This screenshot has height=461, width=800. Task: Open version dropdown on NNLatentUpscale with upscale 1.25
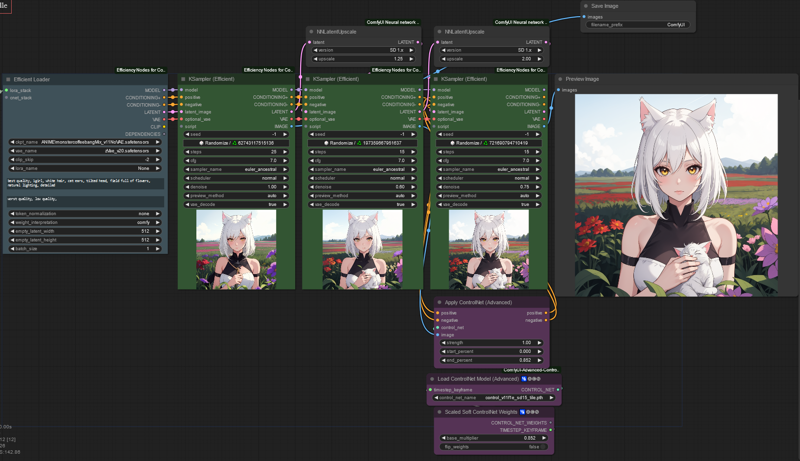point(364,50)
